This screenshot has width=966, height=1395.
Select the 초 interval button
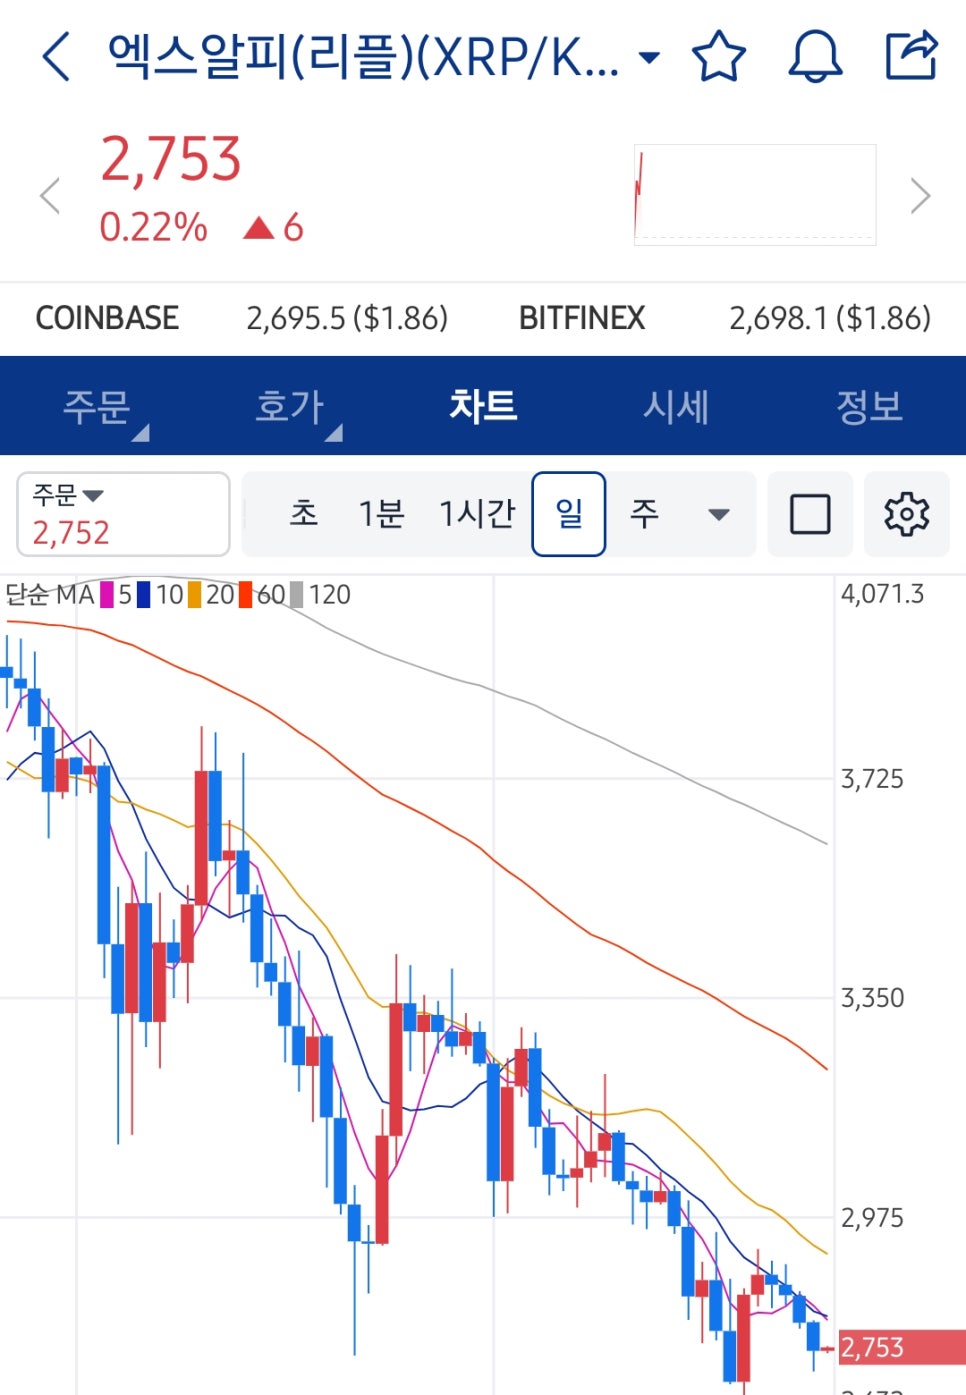tap(304, 514)
